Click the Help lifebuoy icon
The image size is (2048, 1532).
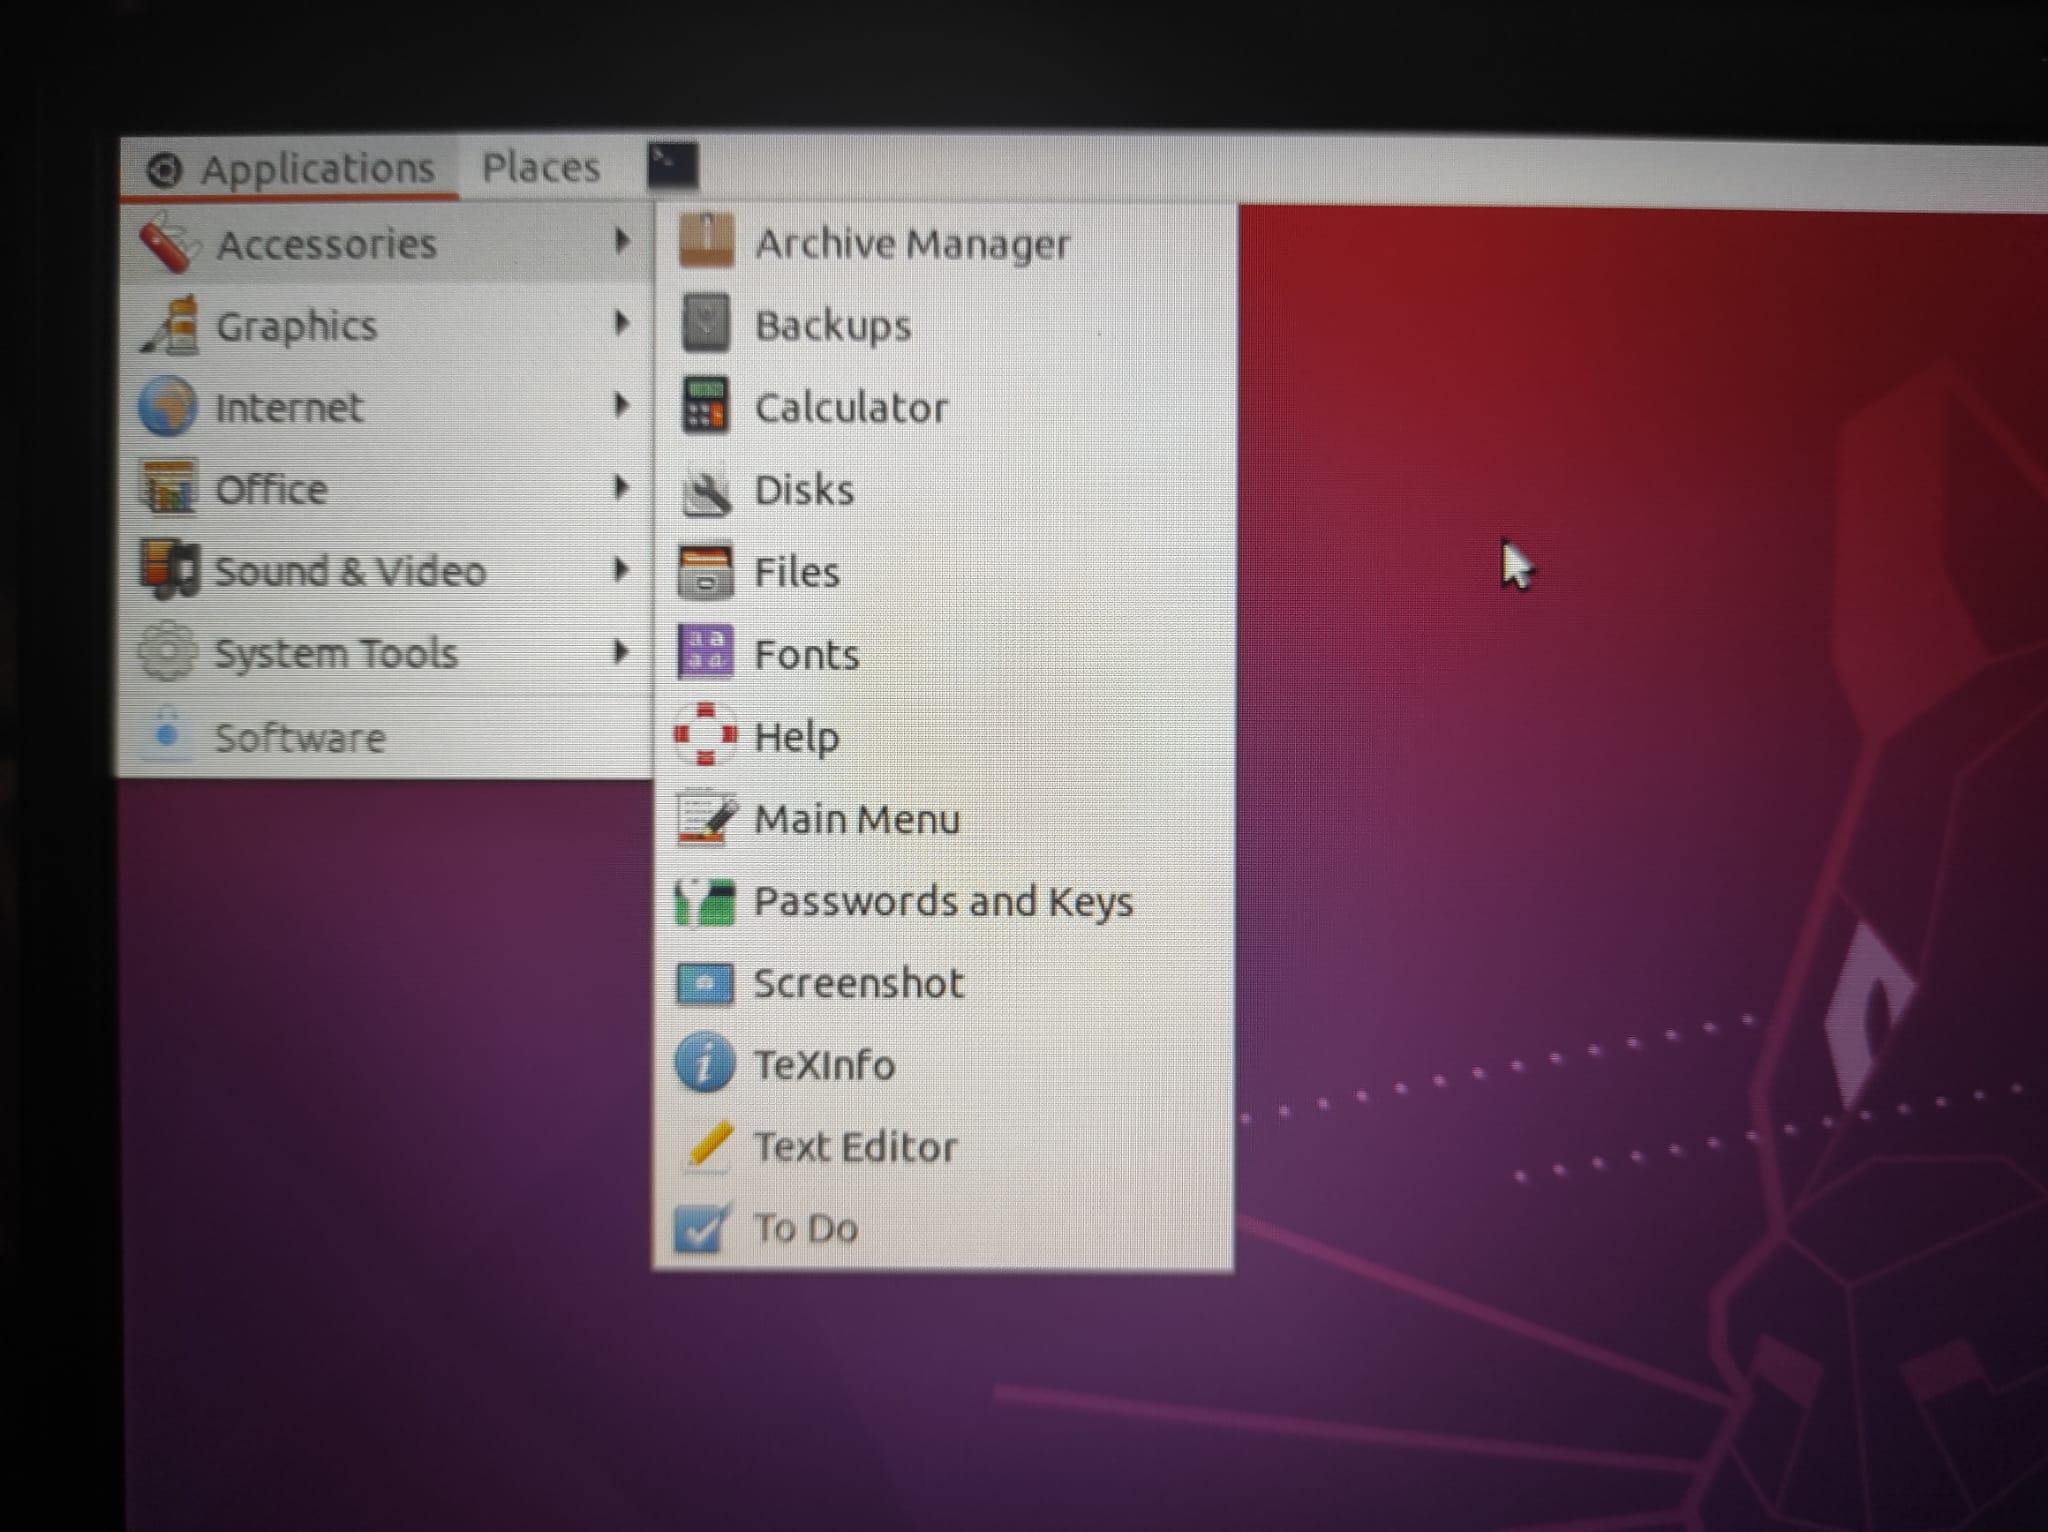point(705,735)
